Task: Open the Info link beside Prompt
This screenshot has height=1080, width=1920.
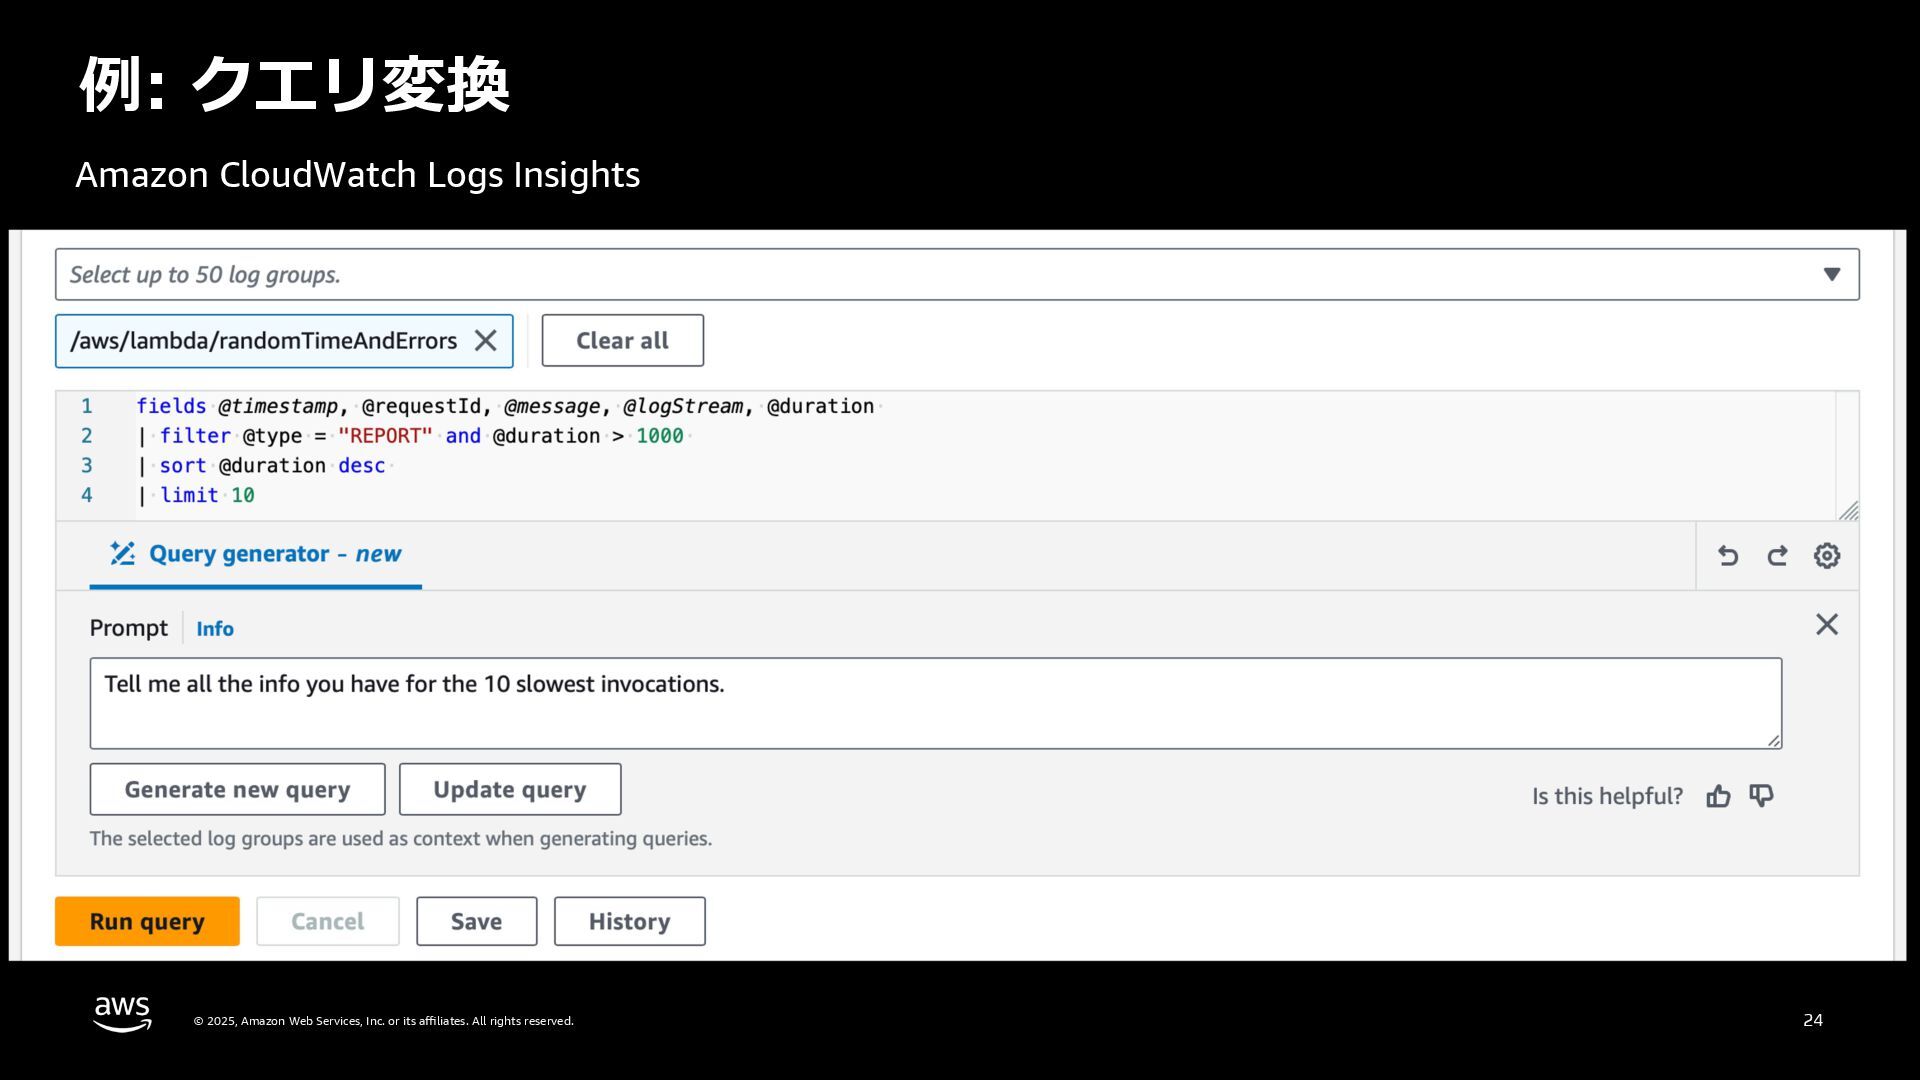Action: coord(215,629)
